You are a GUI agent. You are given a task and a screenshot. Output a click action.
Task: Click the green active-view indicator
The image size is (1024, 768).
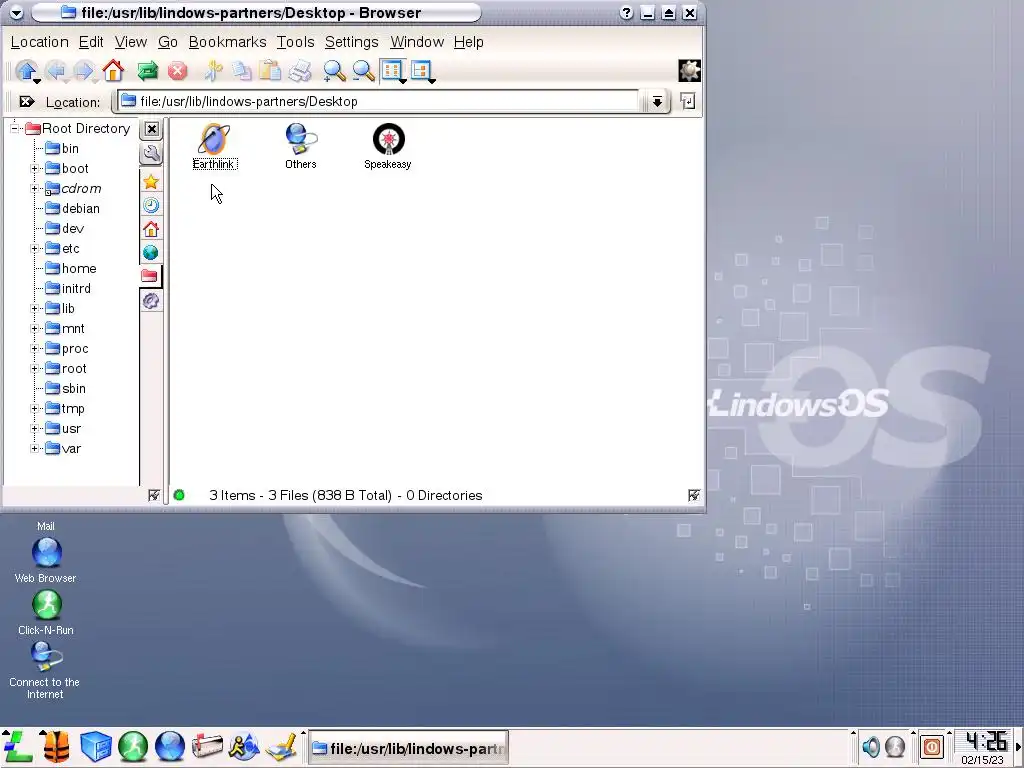click(179, 495)
